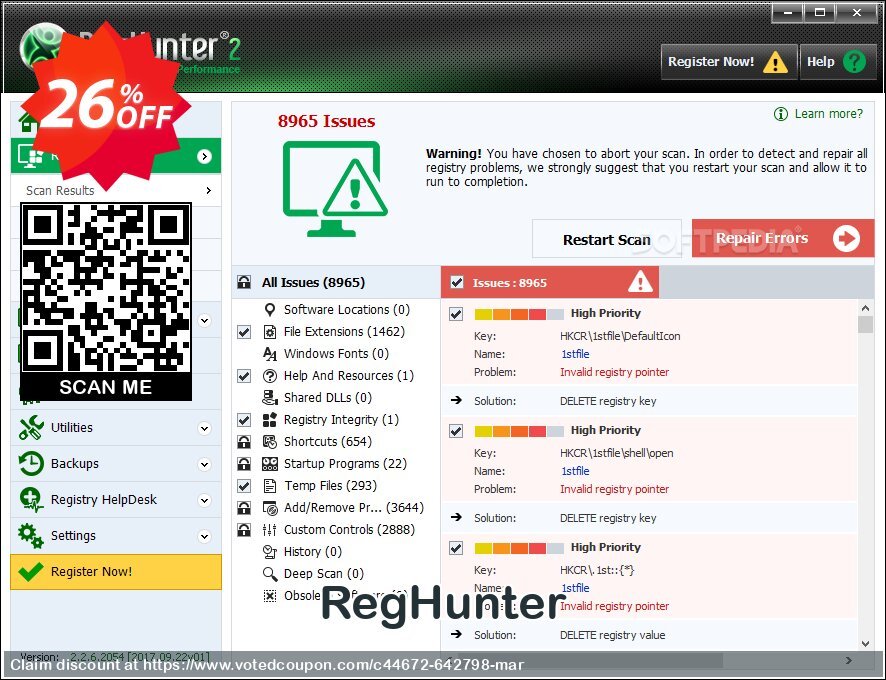The width and height of the screenshot is (886, 680).
Task: Click the Add/Remove Programs icon
Action: point(270,508)
